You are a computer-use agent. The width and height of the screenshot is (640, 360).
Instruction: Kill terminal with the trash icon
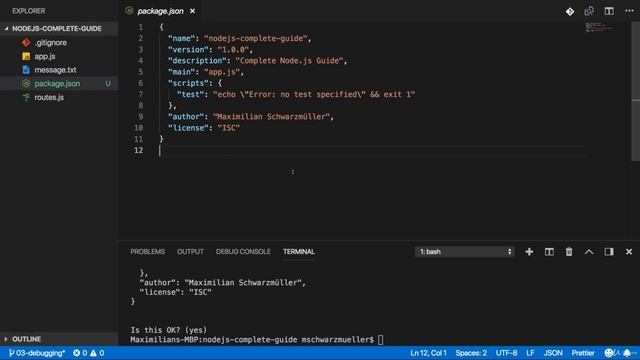(x=569, y=252)
